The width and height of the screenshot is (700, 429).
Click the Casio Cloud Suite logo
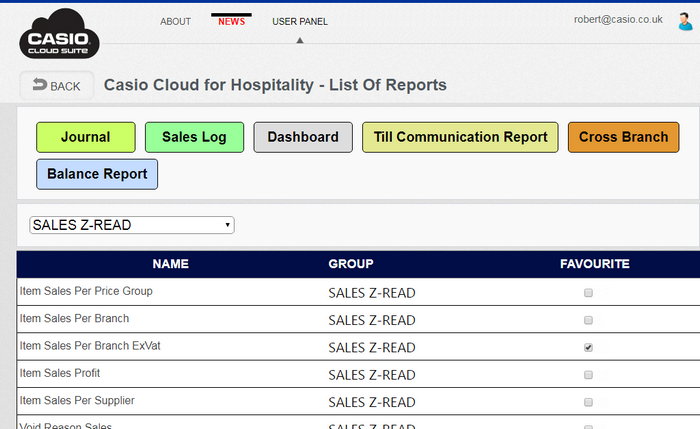59,34
